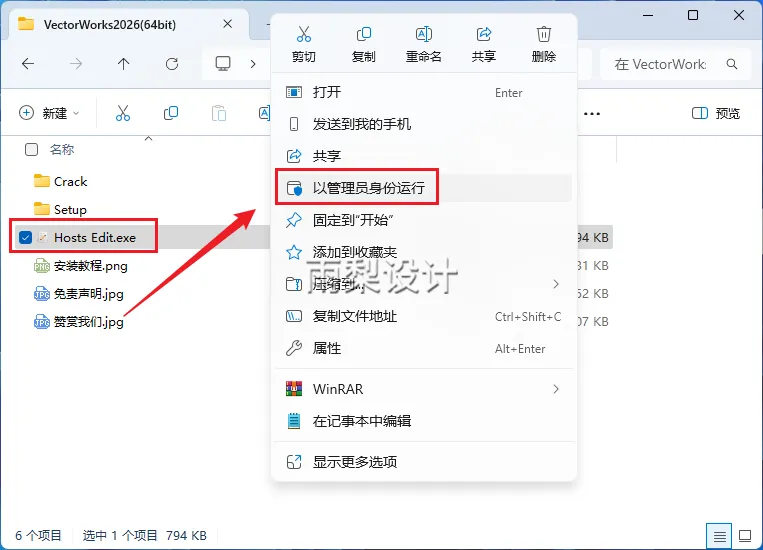
Task: Click the This PC monitor icon in address bar
Action: [x=223, y=64]
